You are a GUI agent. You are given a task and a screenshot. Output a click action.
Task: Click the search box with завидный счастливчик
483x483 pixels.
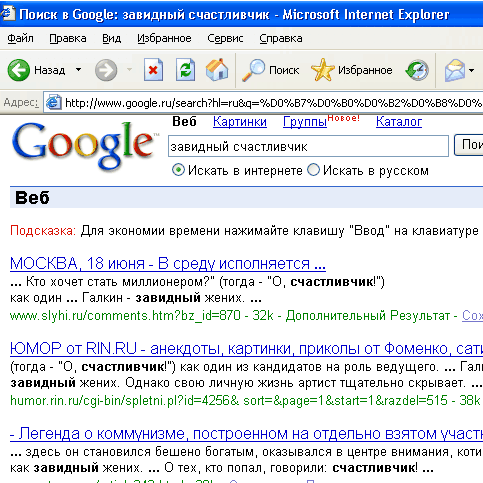[308, 146]
